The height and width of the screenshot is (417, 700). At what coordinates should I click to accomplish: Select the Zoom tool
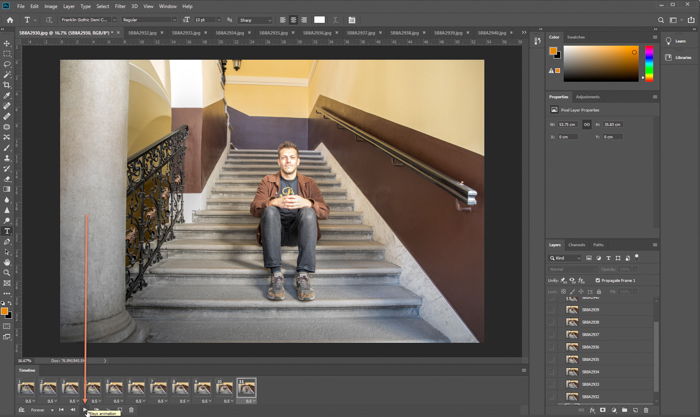[x=7, y=272]
